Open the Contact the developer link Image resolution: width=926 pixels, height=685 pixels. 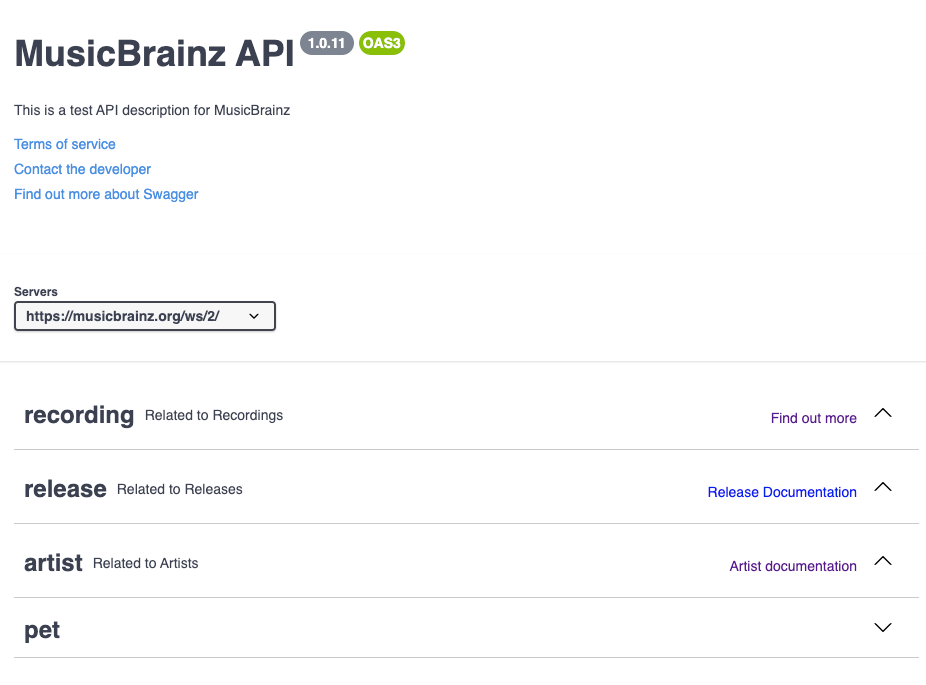coord(83,169)
